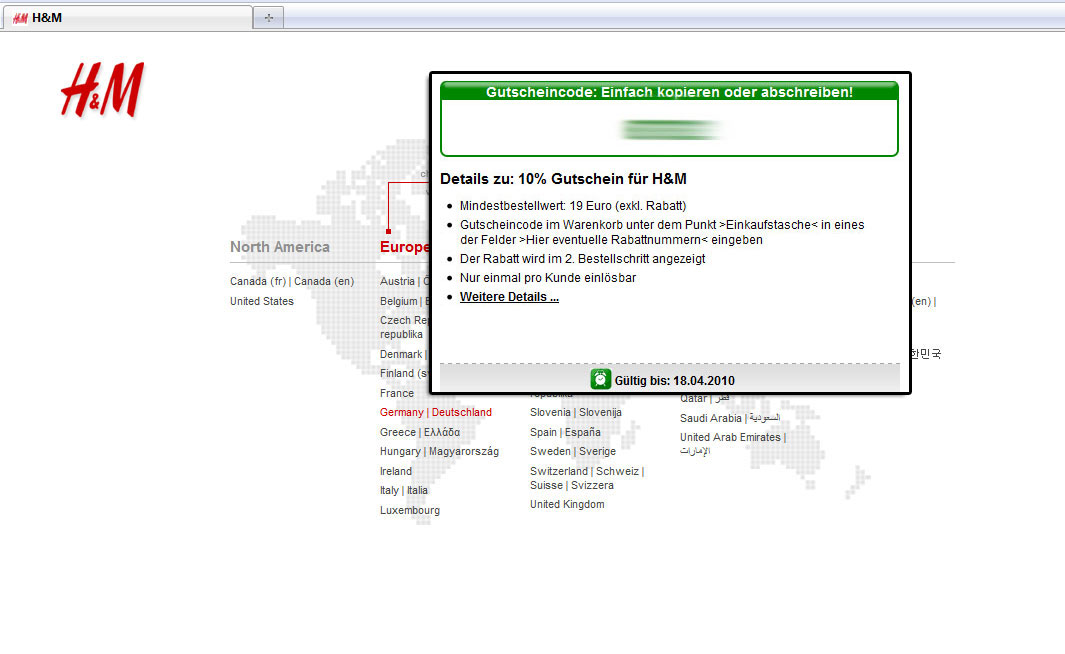Click the blurred voucher code field
This screenshot has height=654, width=1065.
[x=670, y=128]
